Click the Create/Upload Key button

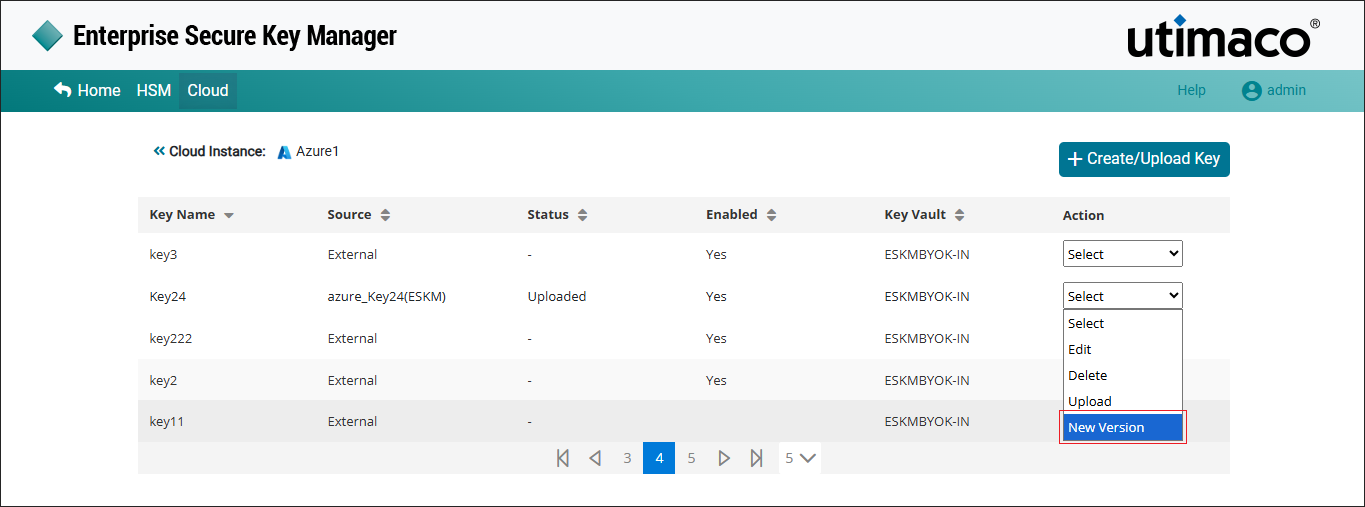pyautogui.click(x=1144, y=159)
